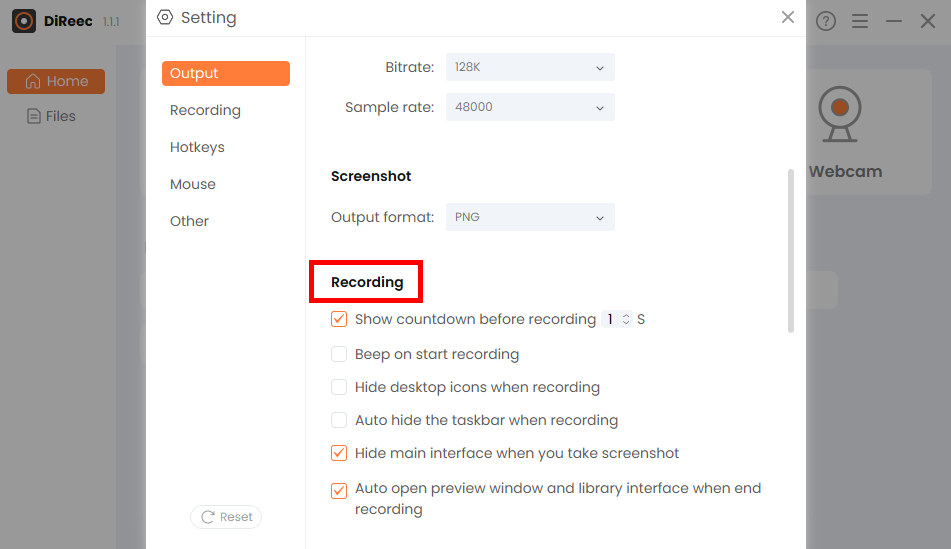Click the Webcam recorder icon
The width and height of the screenshot is (951, 549).
pos(840,115)
